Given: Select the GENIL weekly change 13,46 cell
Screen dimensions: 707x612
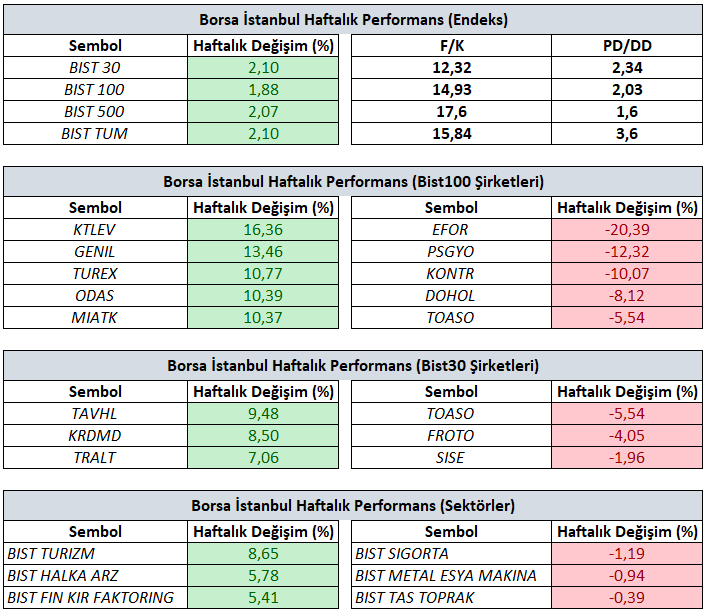Looking at the screenshot, I should pos(263,252).
